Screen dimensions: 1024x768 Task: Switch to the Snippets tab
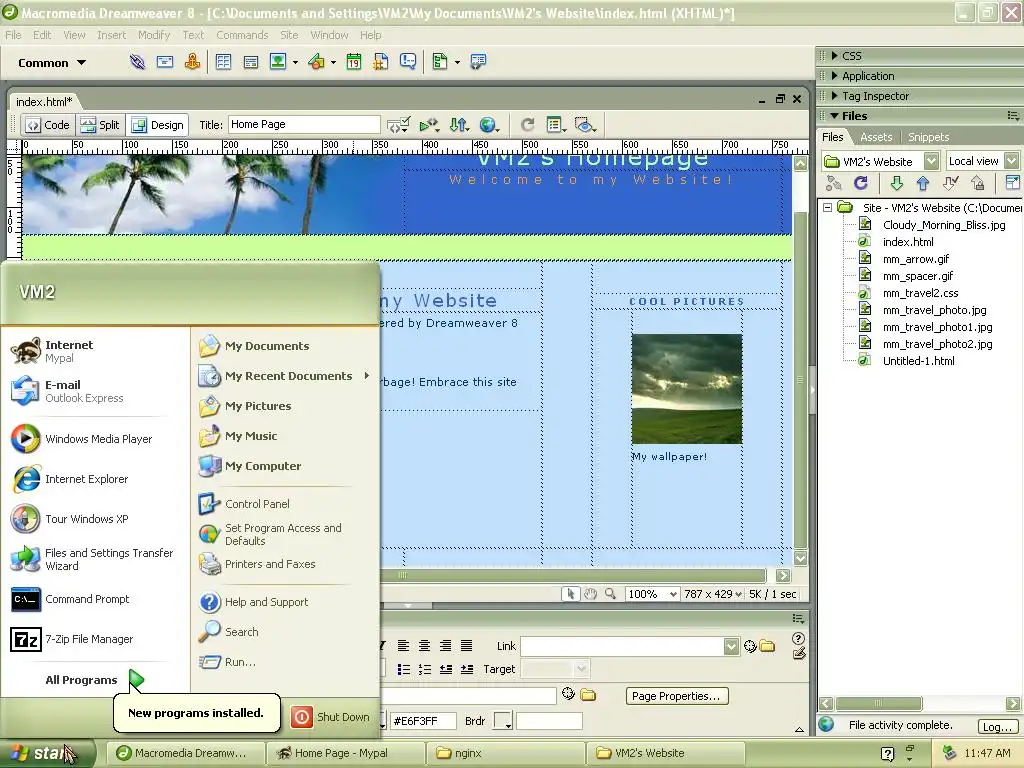[928, 137]
